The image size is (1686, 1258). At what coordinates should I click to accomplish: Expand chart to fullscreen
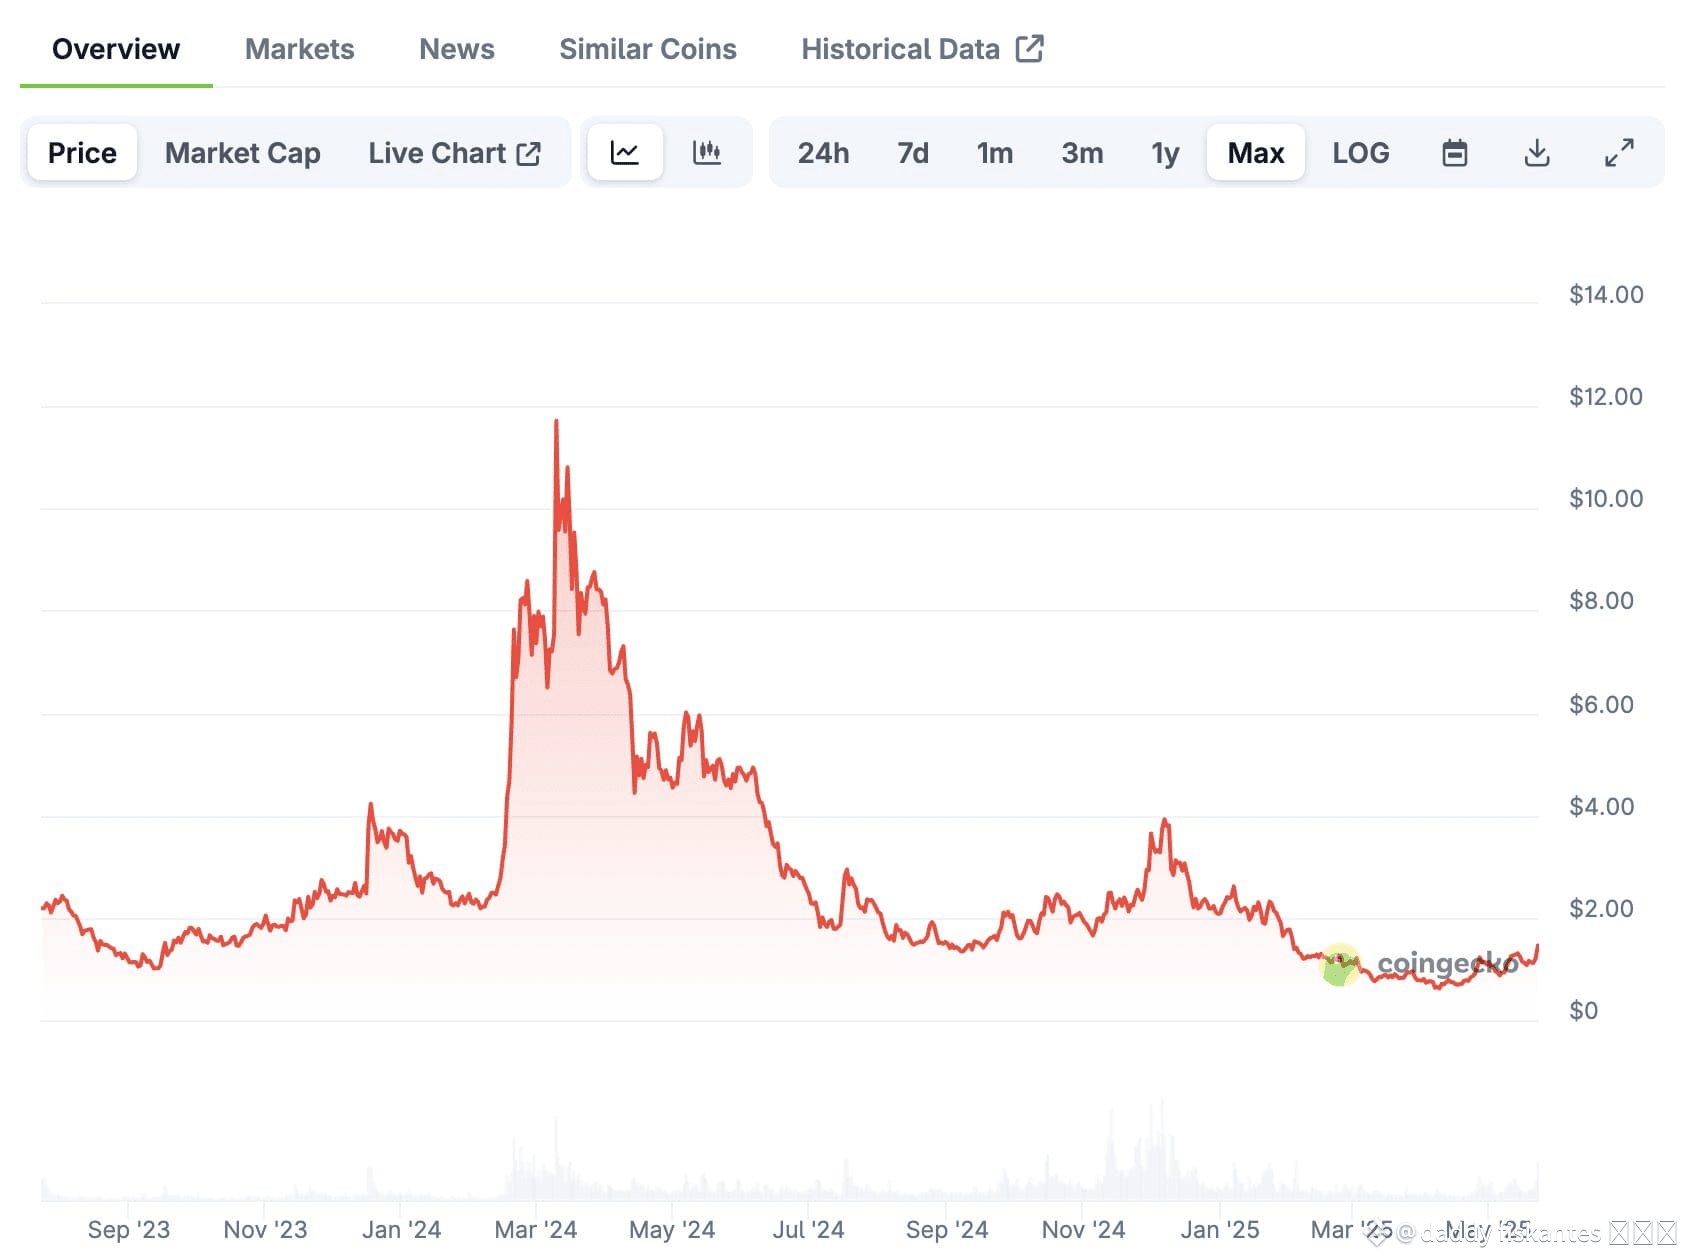click(1619, 153)
